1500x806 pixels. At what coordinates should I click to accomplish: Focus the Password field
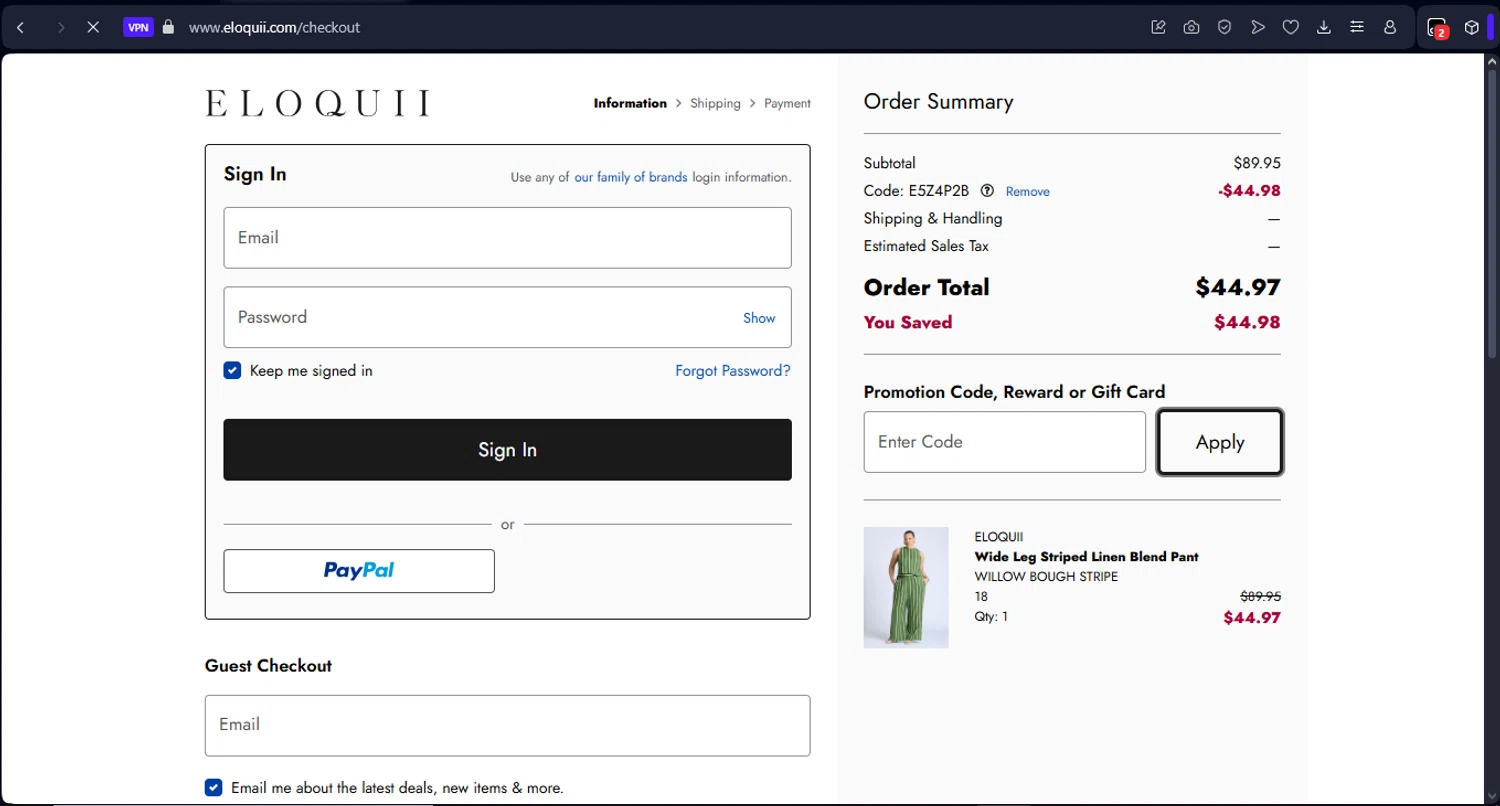tap(507, 317)
